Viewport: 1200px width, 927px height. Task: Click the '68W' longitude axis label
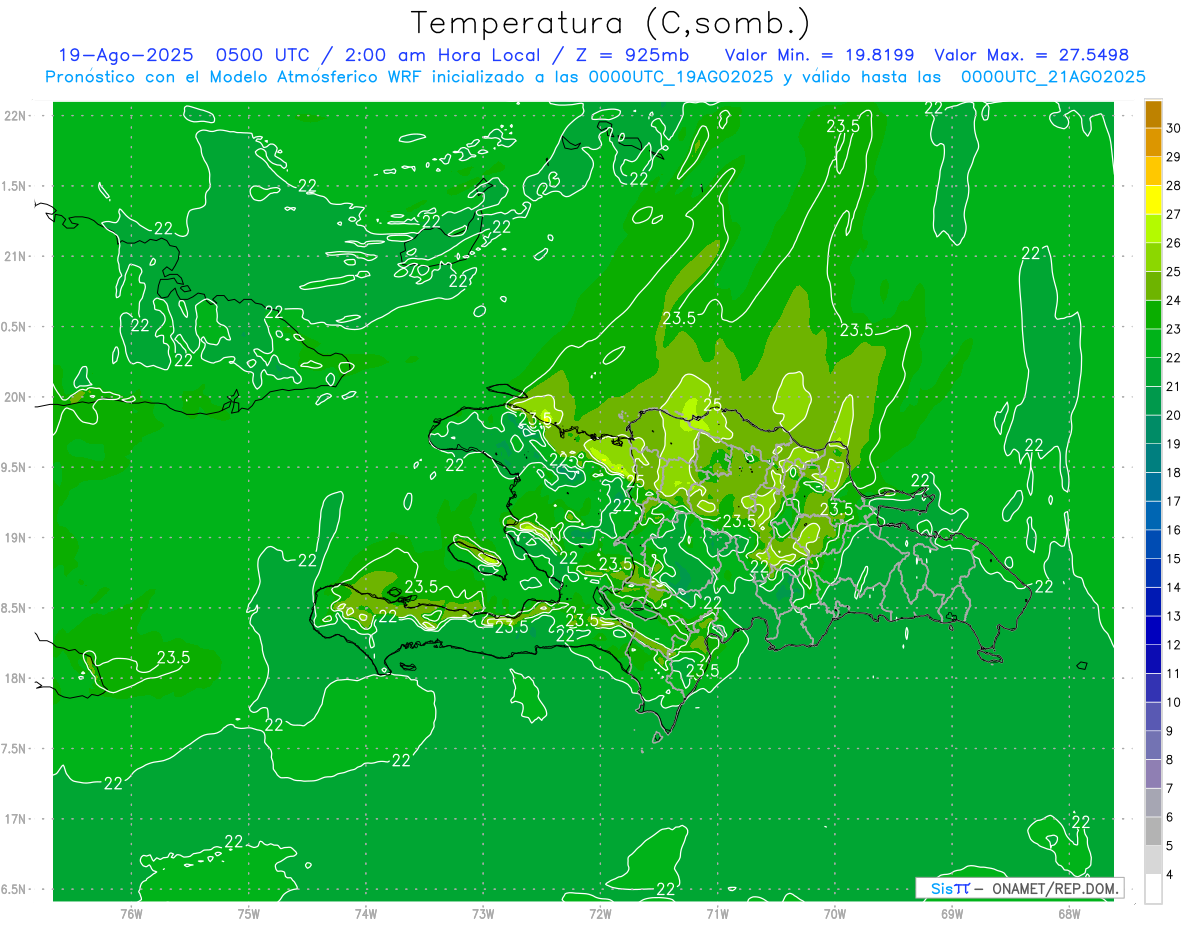point(1069,913)
